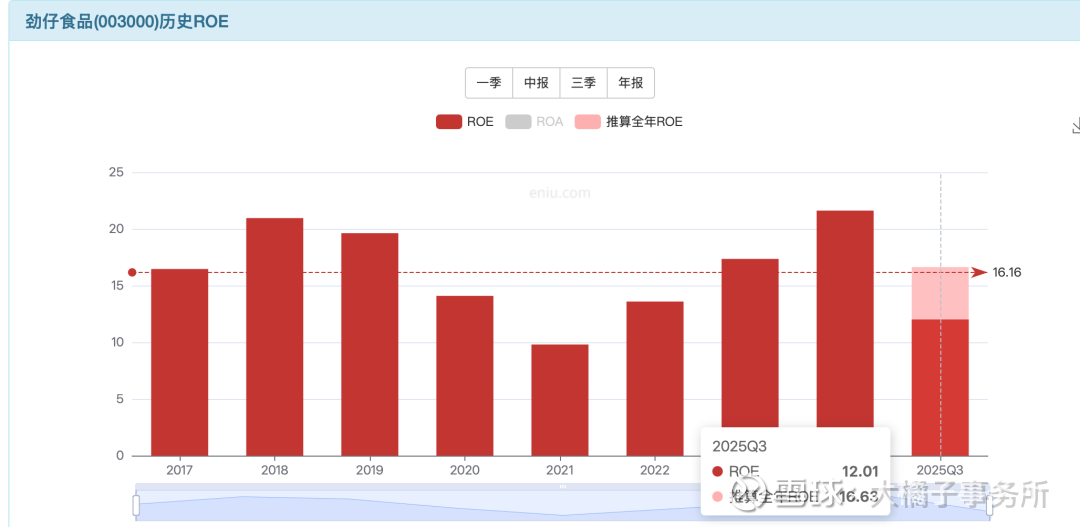Enable the greyed-out ROA legend series

tap(534, 122)
